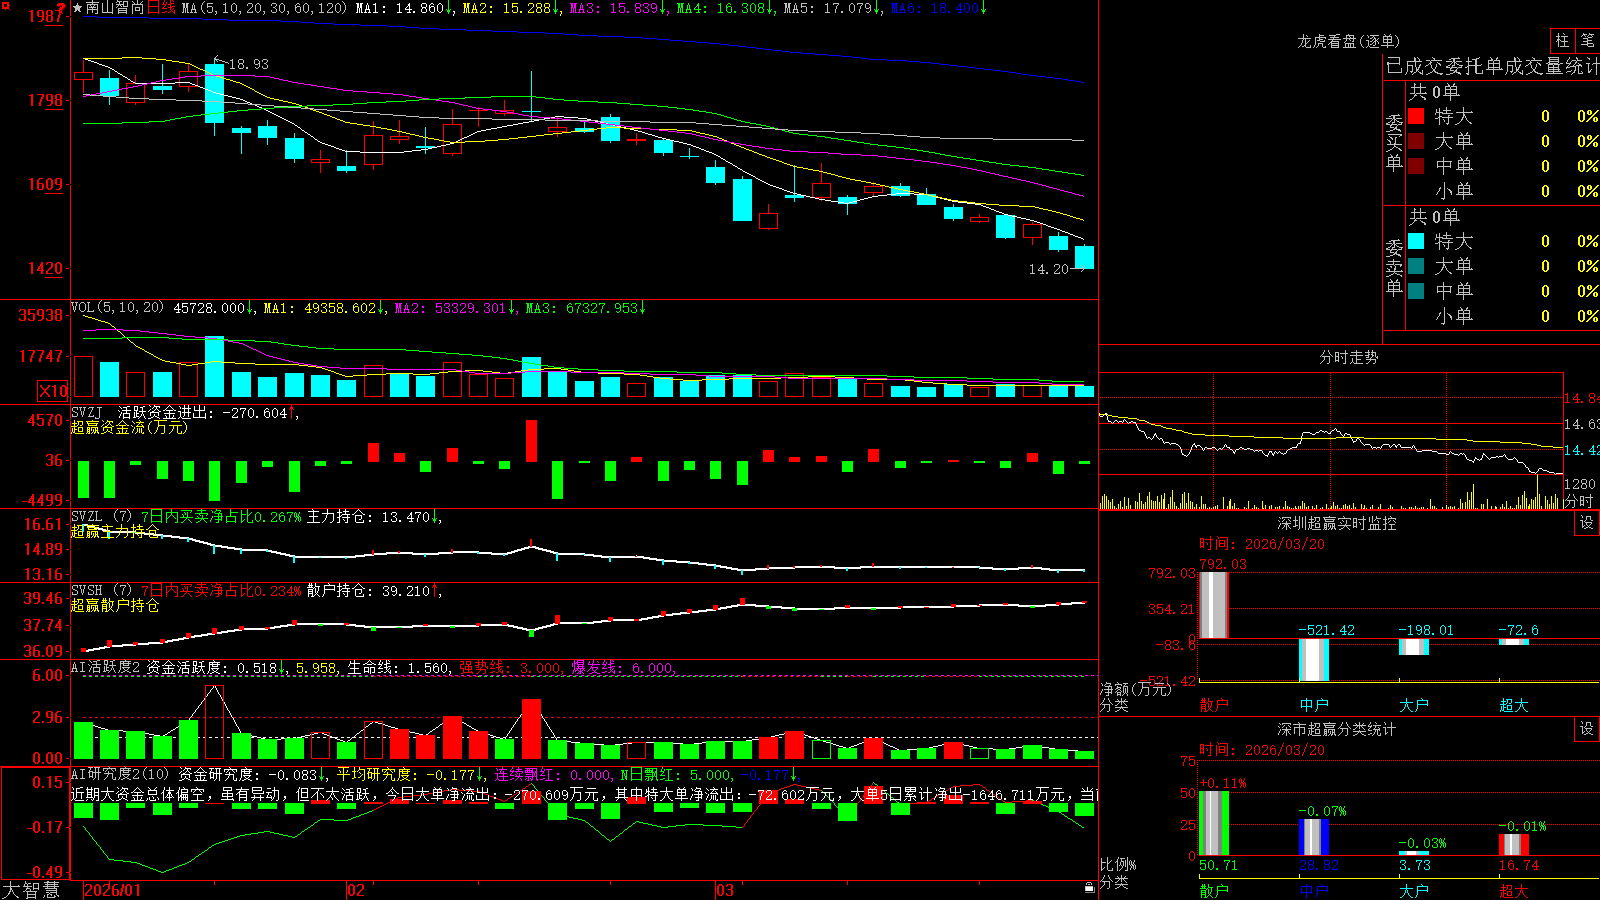The width and height of the screenshot is (1600, 900).
Task: Click the X10 volume scale box
Action: (53, 391)
